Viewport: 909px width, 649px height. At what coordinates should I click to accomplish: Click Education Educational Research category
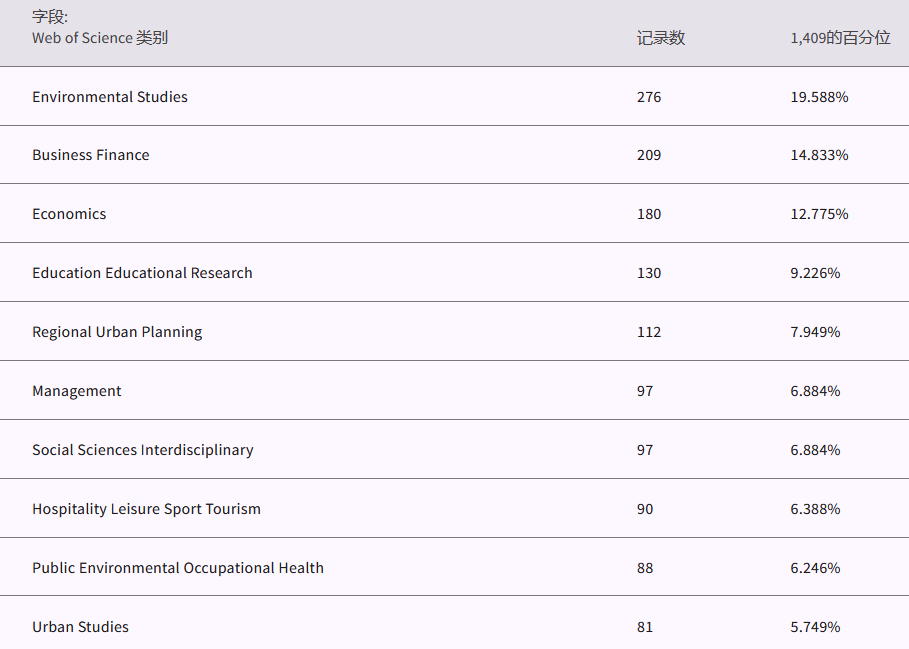click(x=142, y=273)
